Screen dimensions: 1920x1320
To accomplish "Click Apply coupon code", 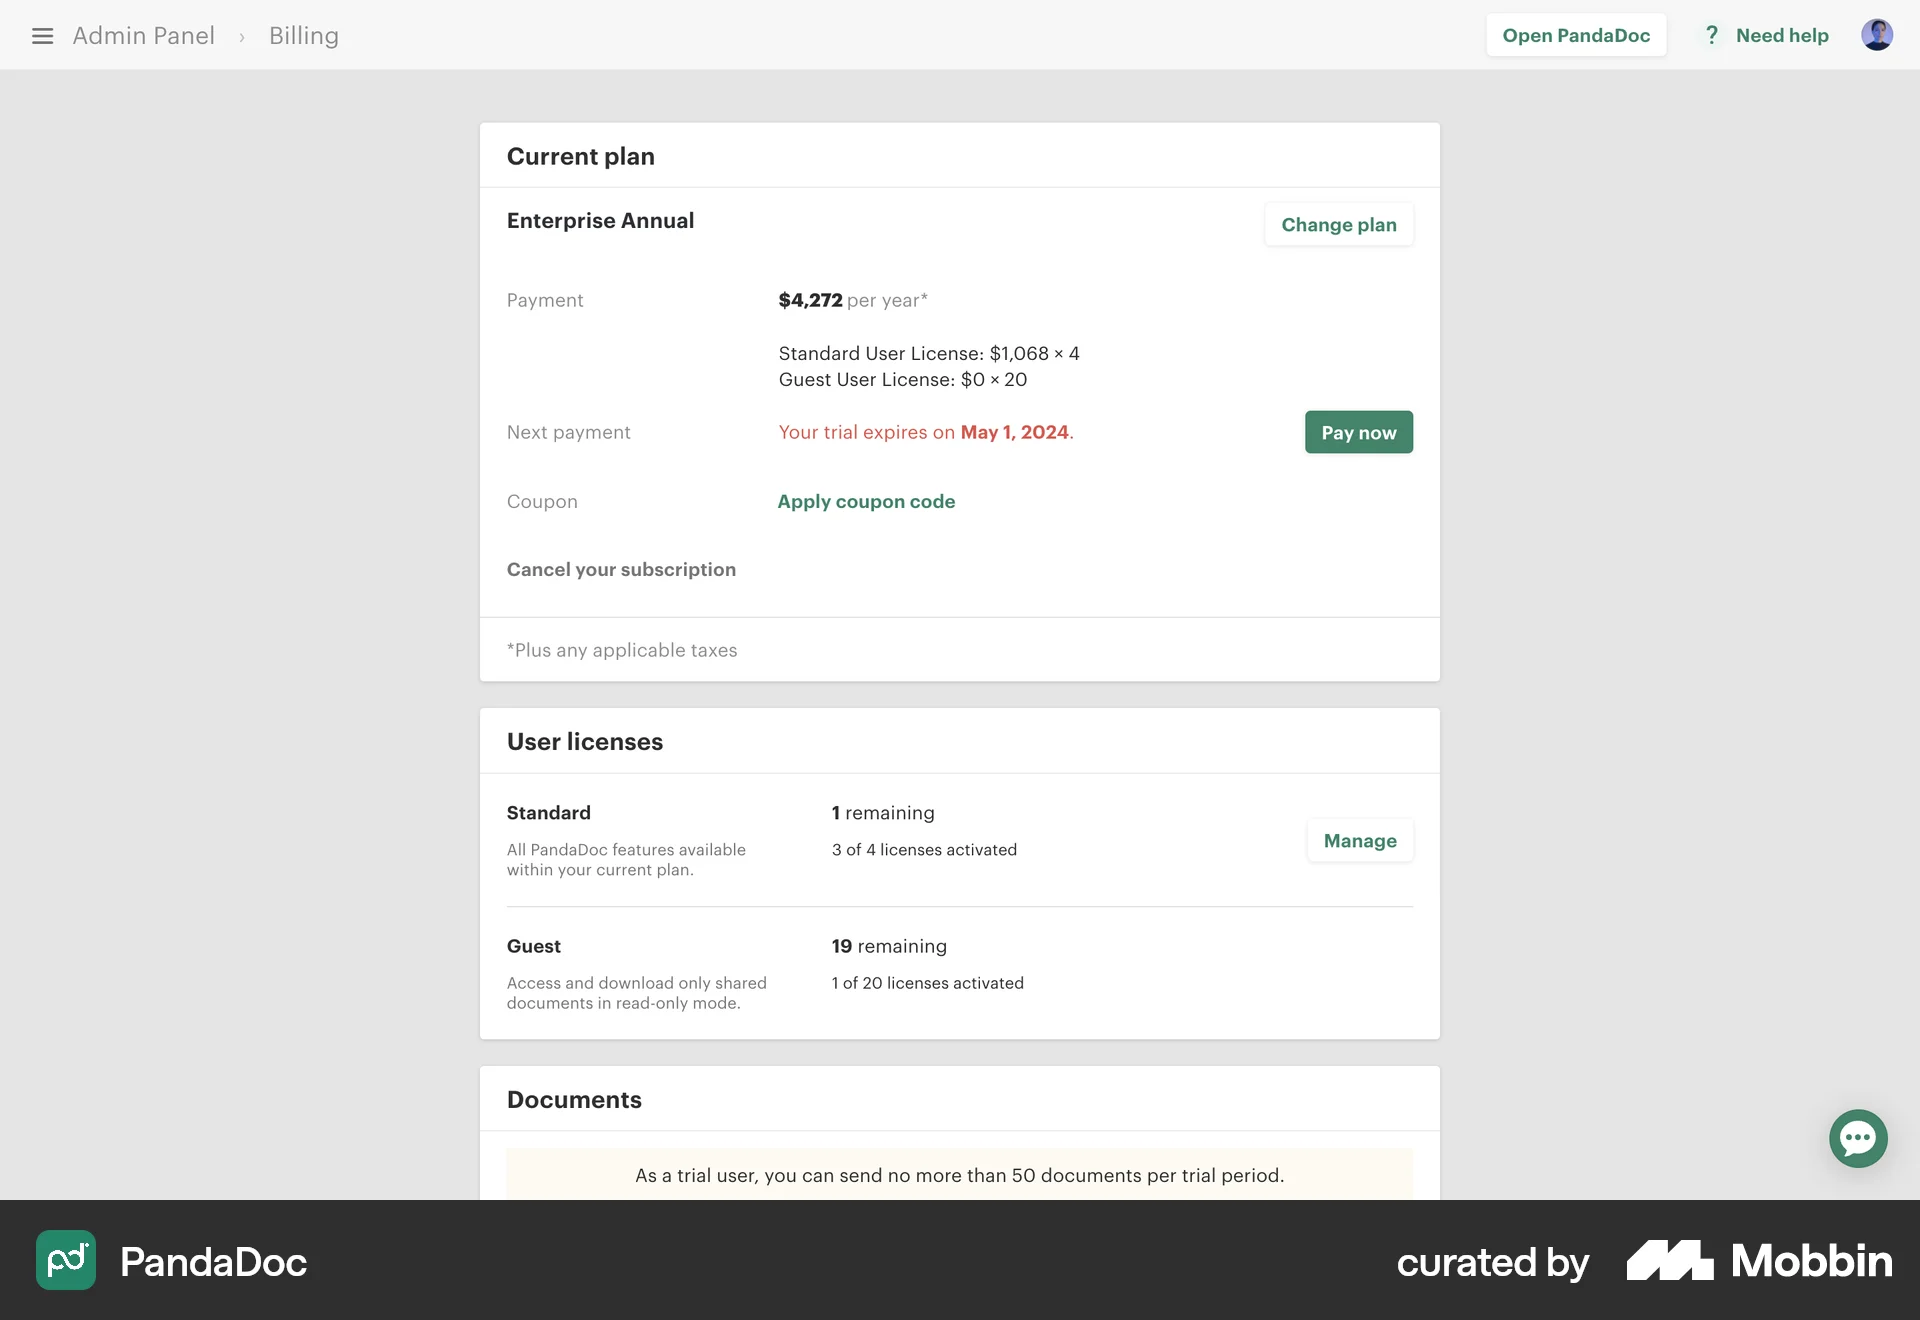I will pos(866,501).
